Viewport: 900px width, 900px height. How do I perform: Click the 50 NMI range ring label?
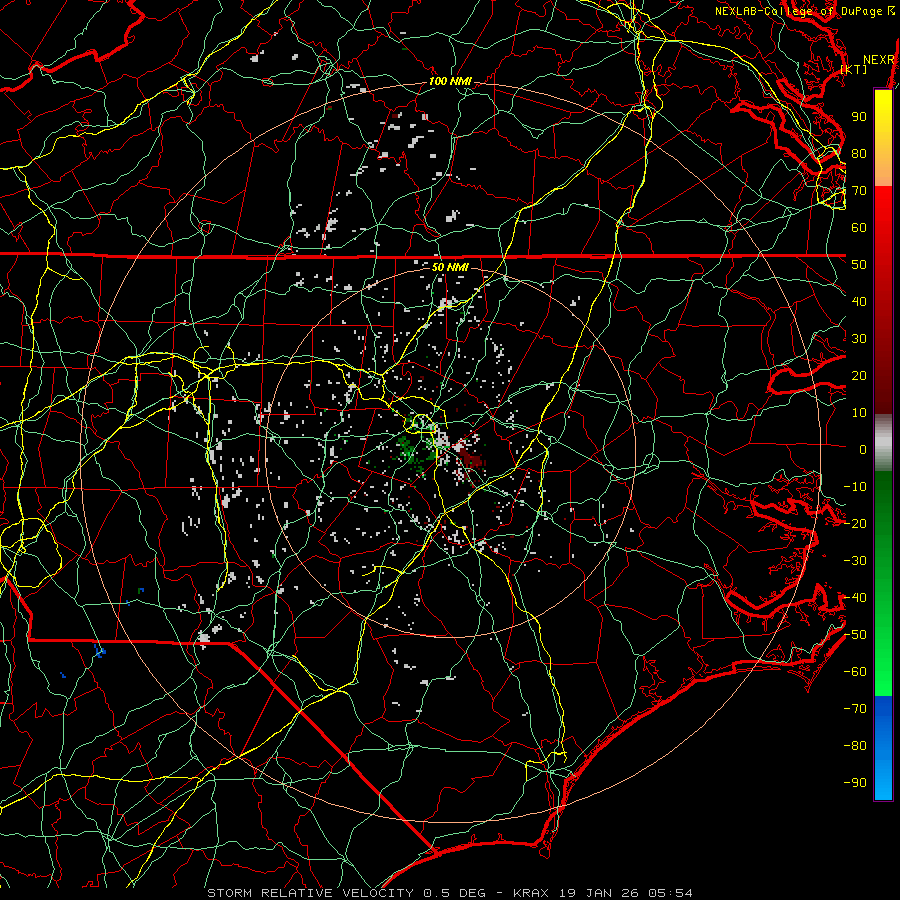(x=450, y=267)
